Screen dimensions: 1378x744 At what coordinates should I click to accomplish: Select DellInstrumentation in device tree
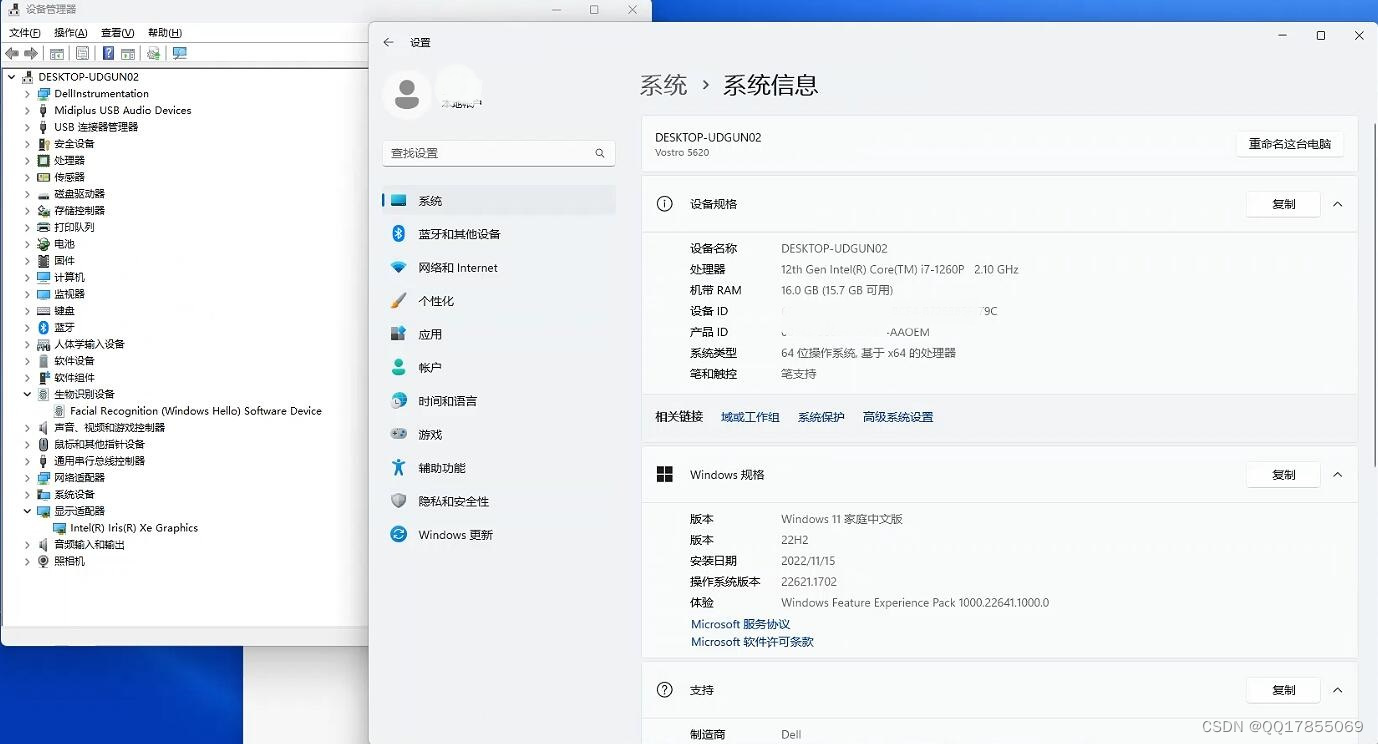[101, 94]
